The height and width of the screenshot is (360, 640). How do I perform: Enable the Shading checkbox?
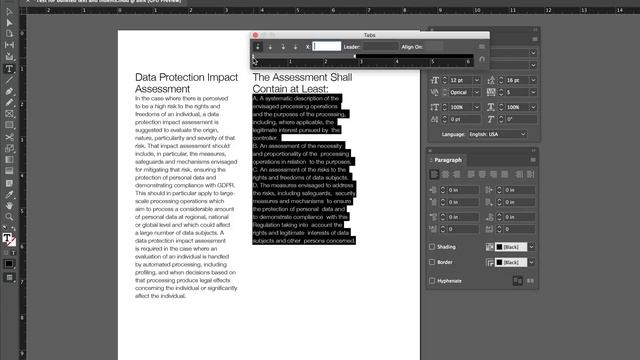(432, 247)
